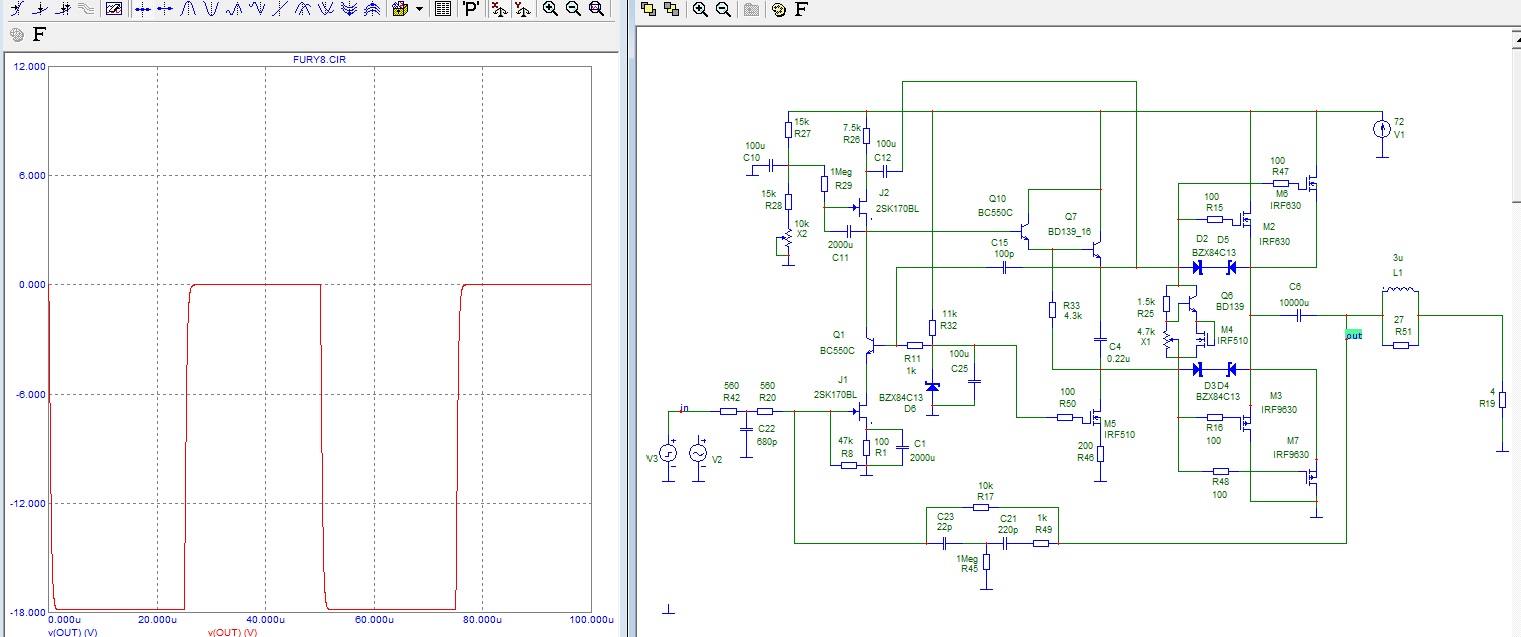
Task: Open the color palette in schematic toolbar
Action: [778, 9]
